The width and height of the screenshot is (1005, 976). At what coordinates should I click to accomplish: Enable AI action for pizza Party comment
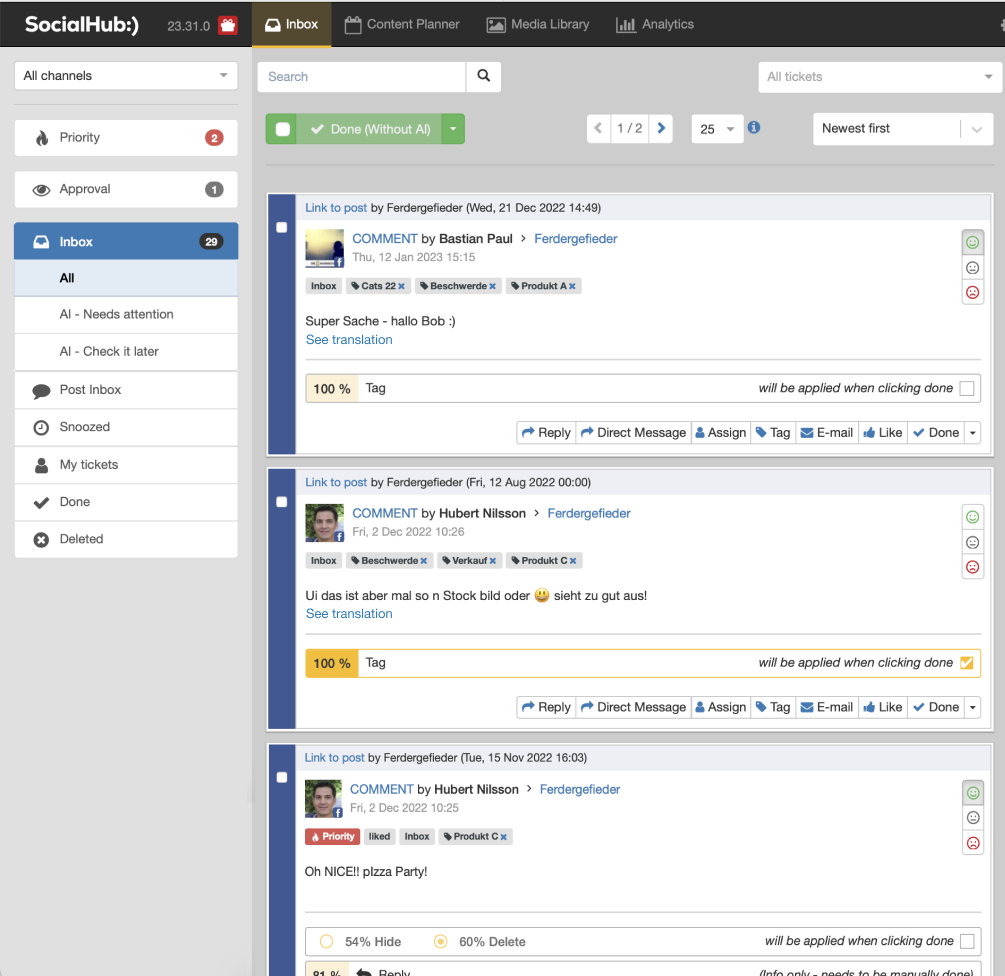967,941
